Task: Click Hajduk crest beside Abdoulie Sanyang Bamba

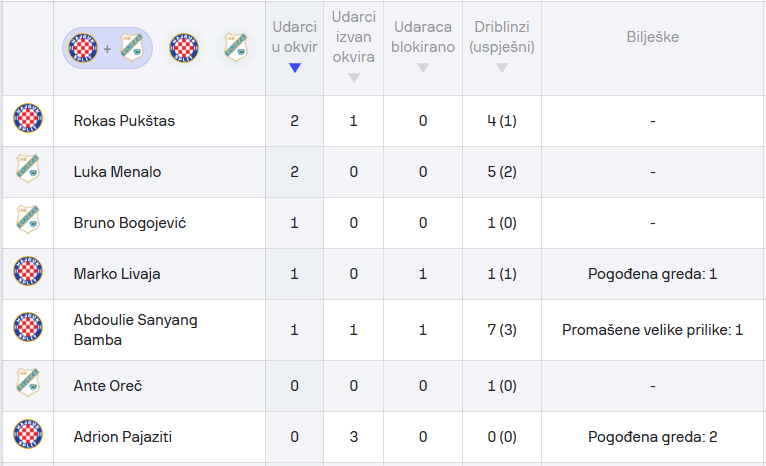Action: point(28,327)
